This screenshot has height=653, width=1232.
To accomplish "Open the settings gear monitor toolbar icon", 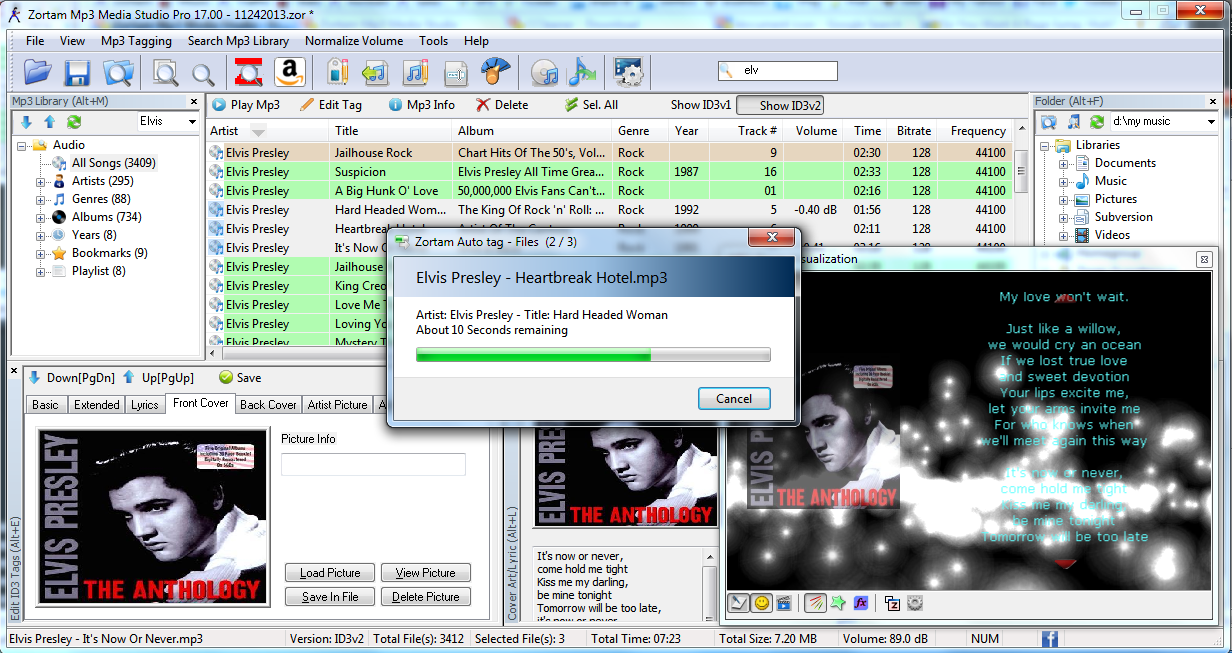I will tap(628, 72).
